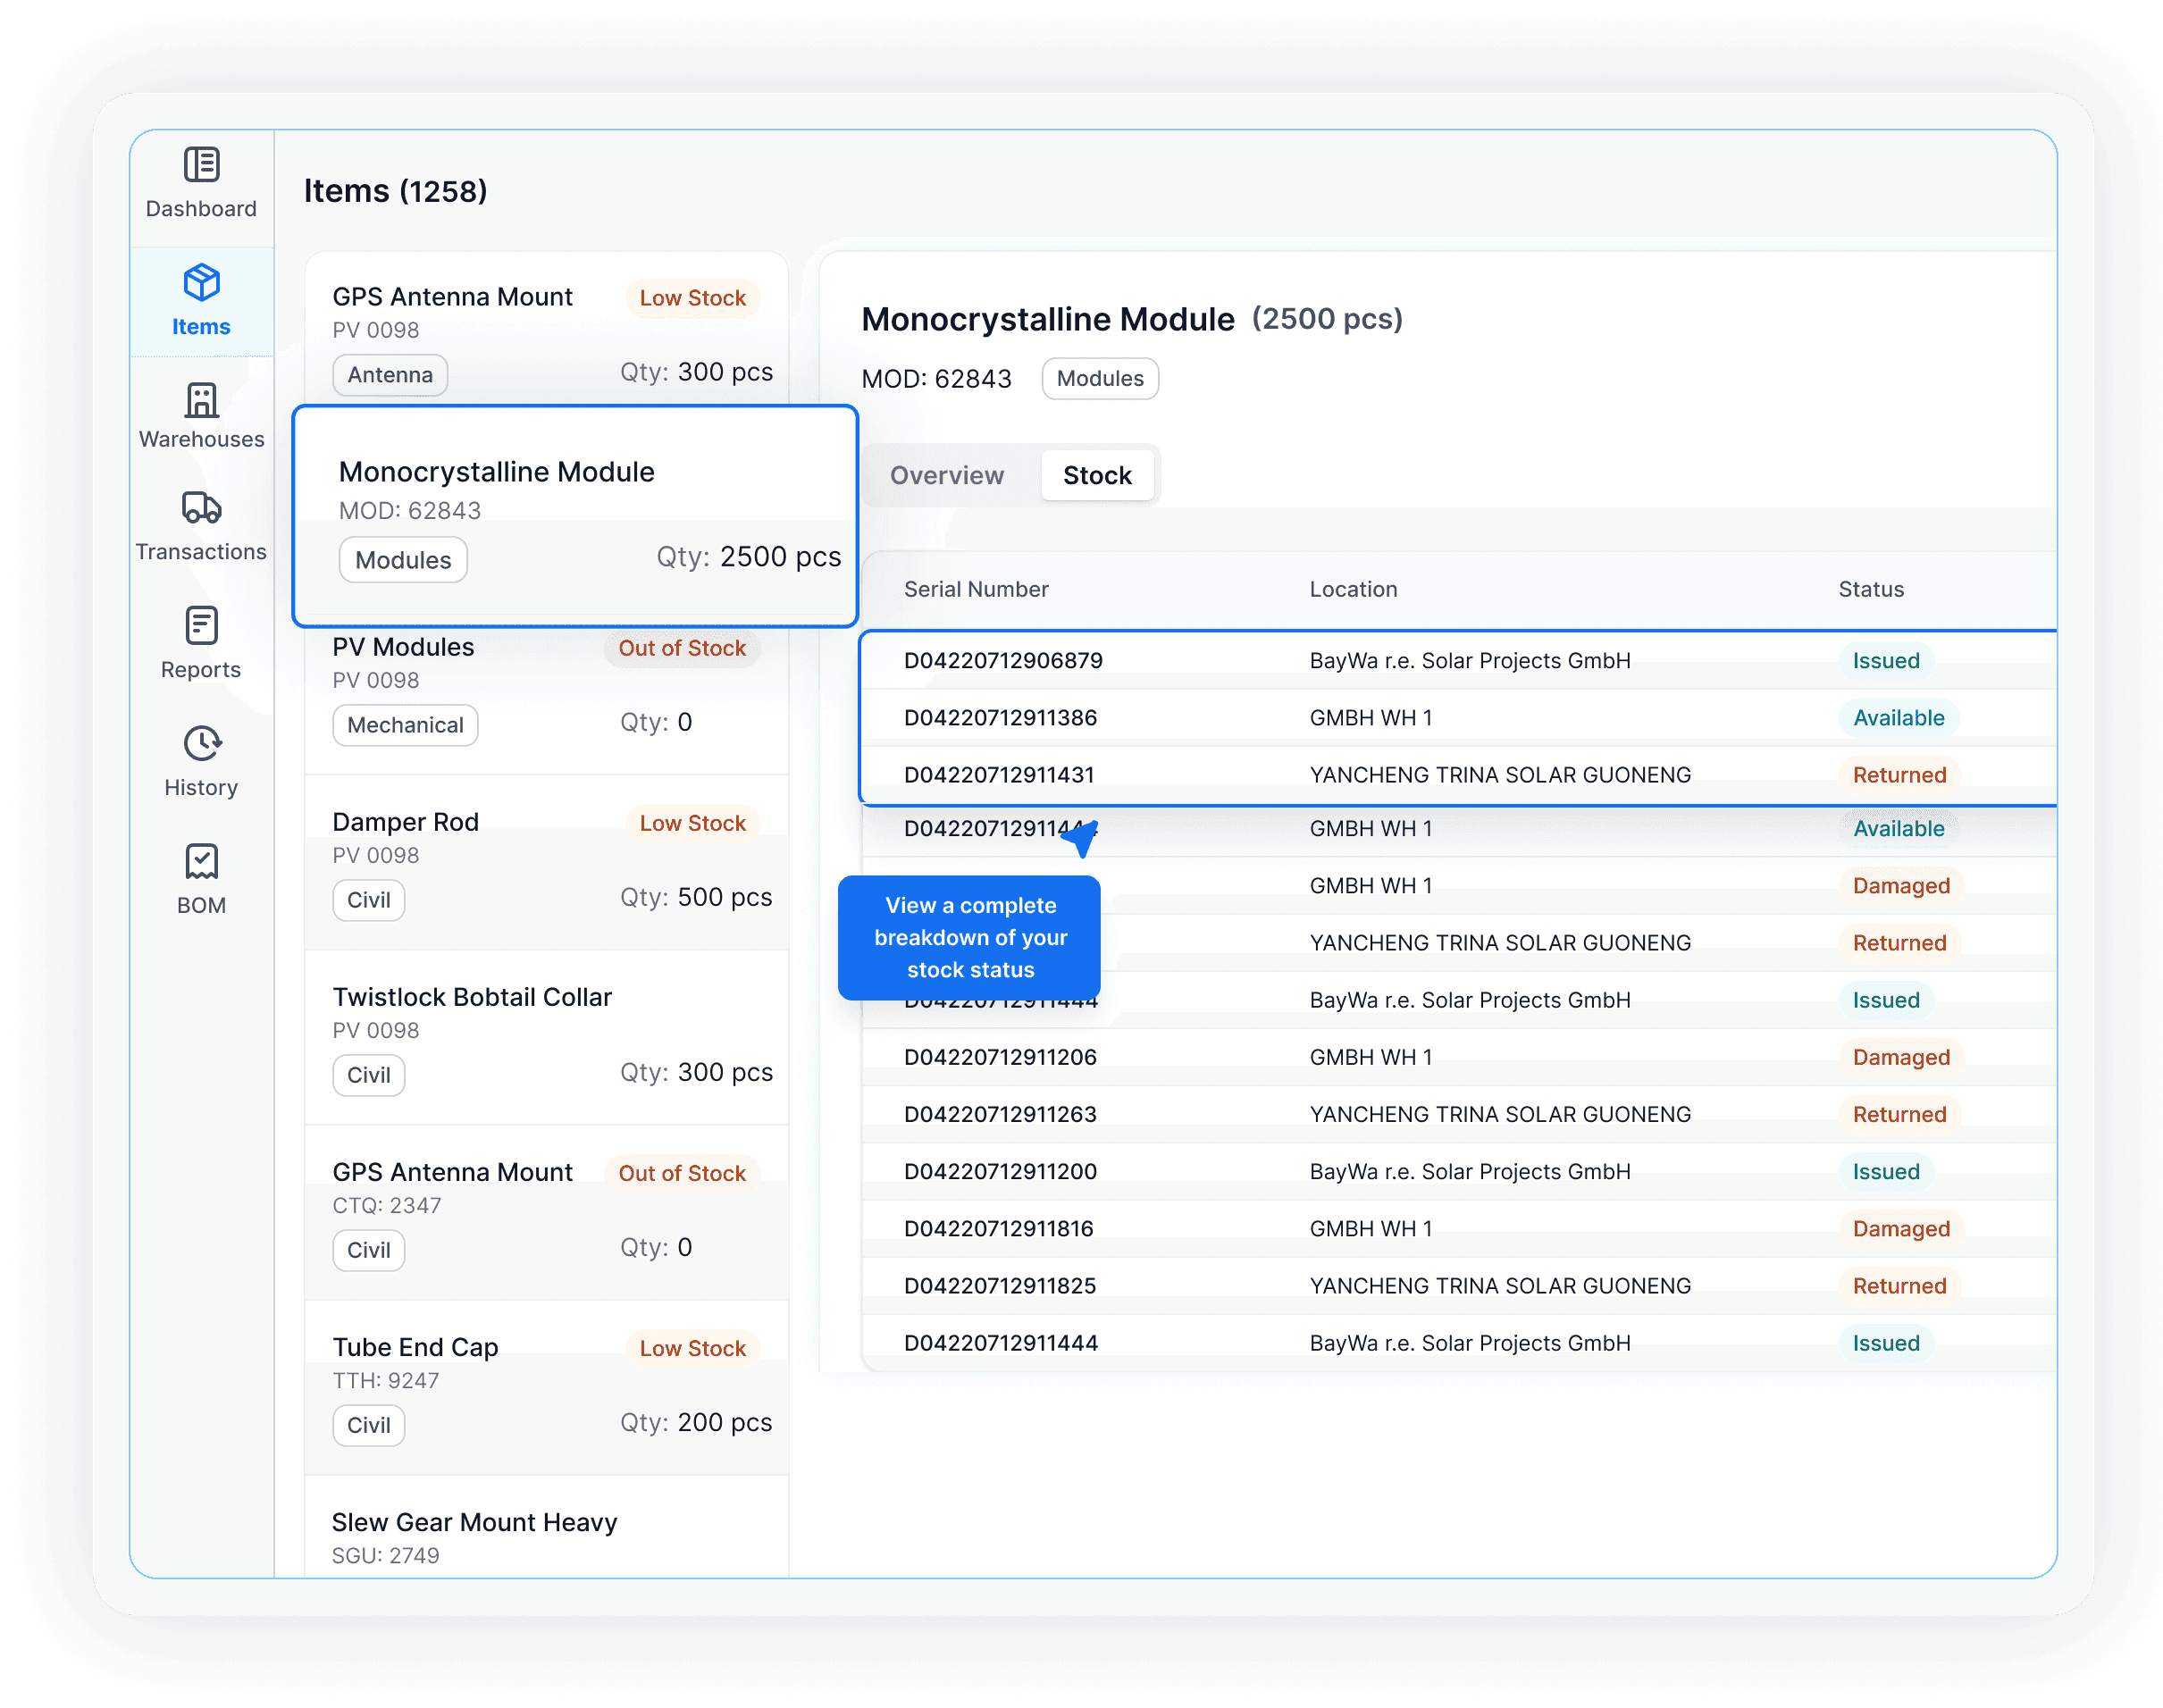
Task: Click Modules tag on Monocrystalline card
Action: pyautogui.click(x=403, y=560)
